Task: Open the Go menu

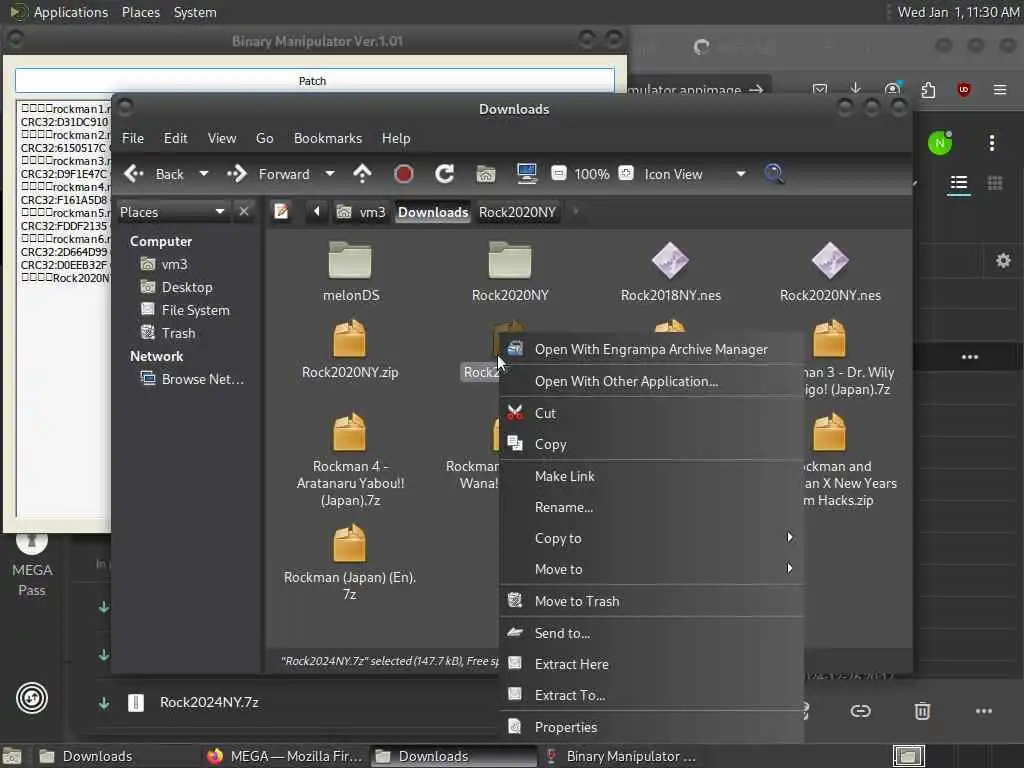Action: click(264, 138)
